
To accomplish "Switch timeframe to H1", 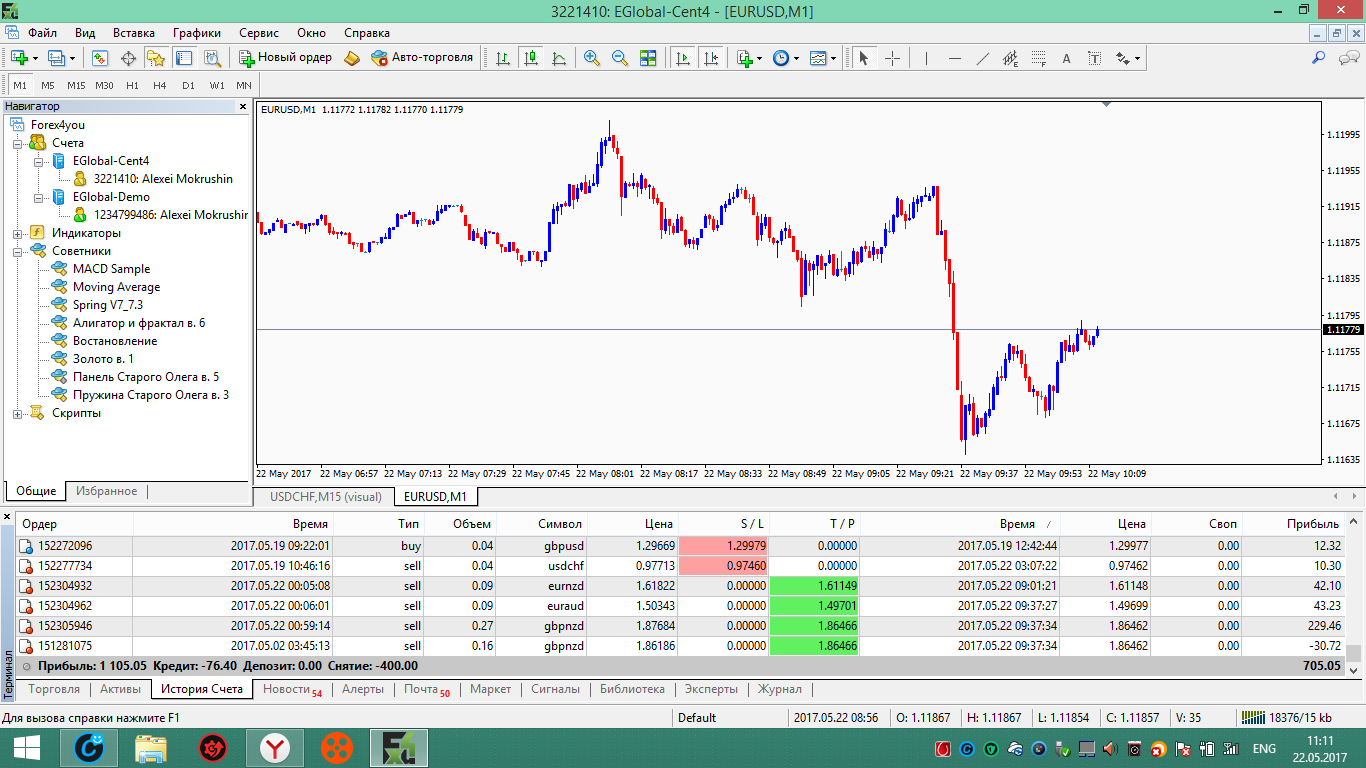I will pos(132,85).
